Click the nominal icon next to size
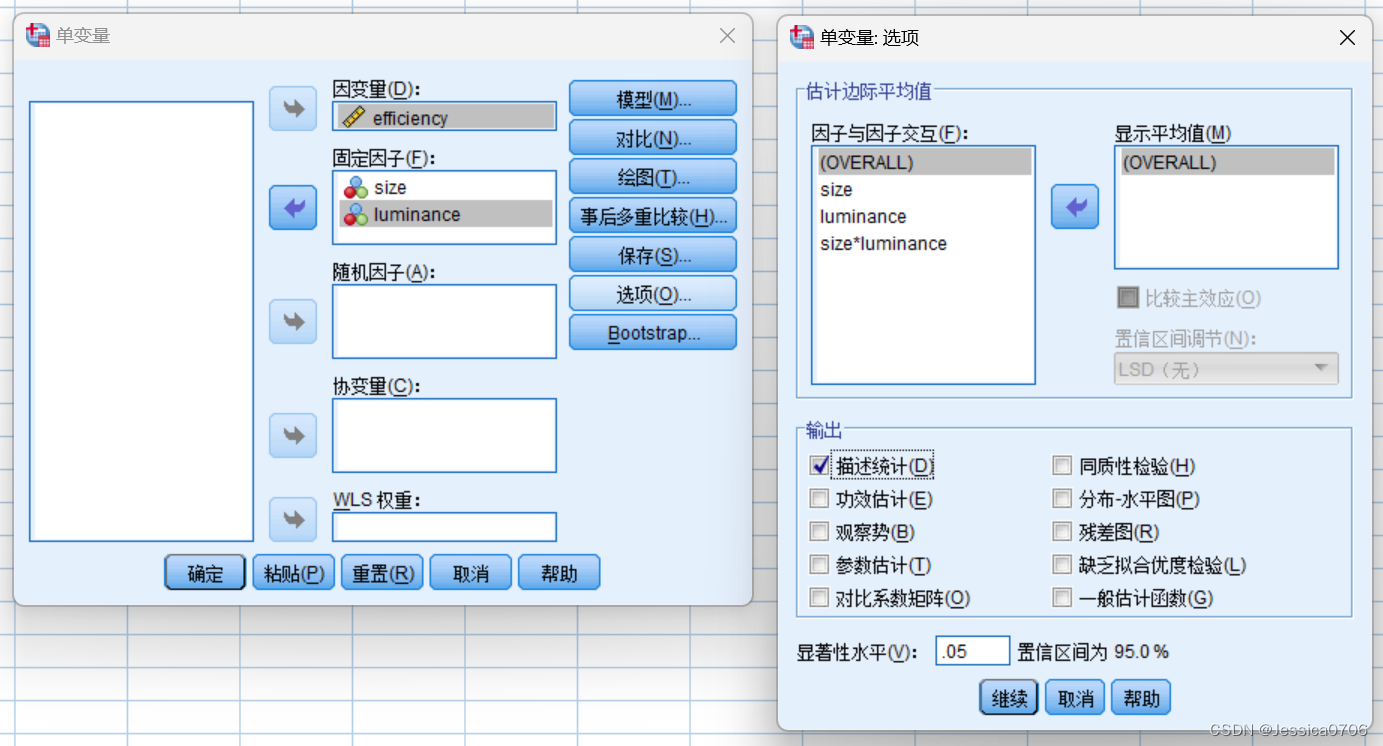This screenshot has height=746, width=1383. (x=355, y=187)
